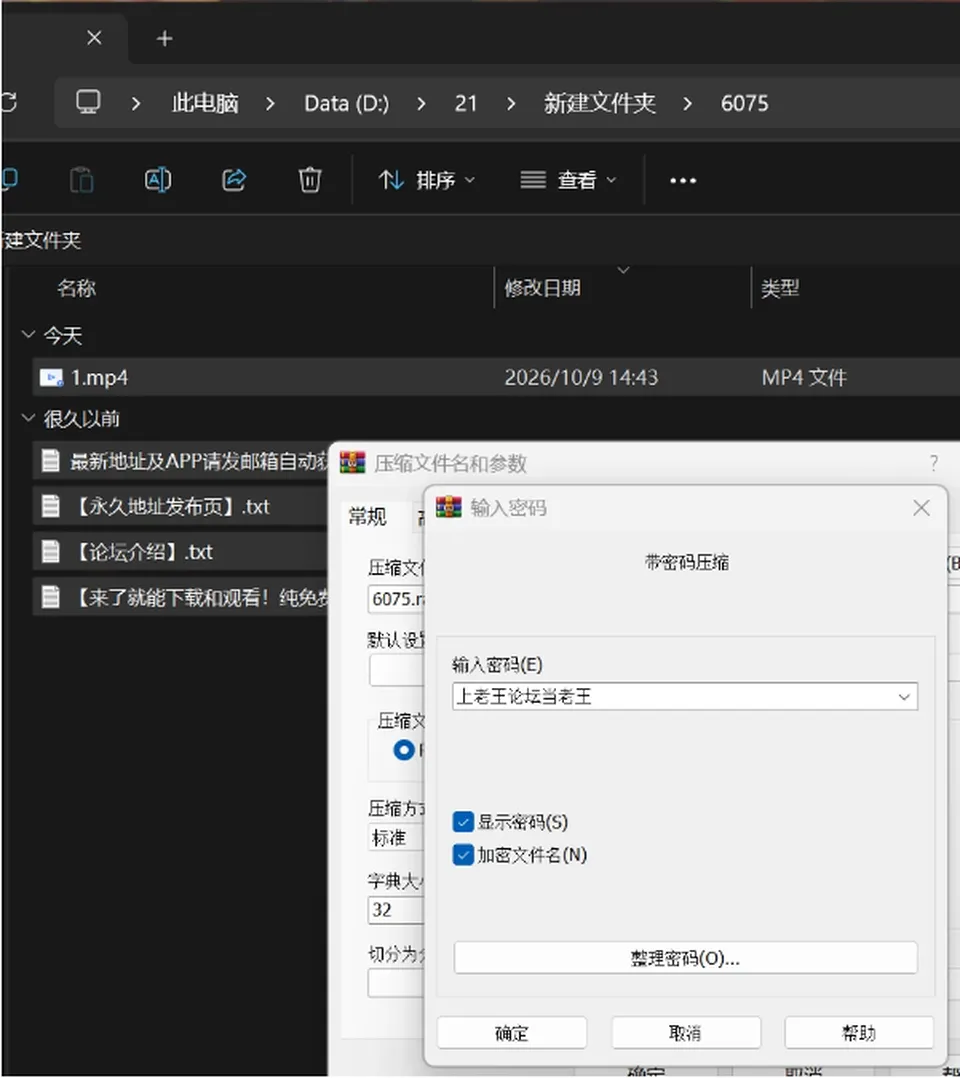Open a new Explorer tab with plus icon
The width and height of the screenshot is (960, 1078).
164,38
